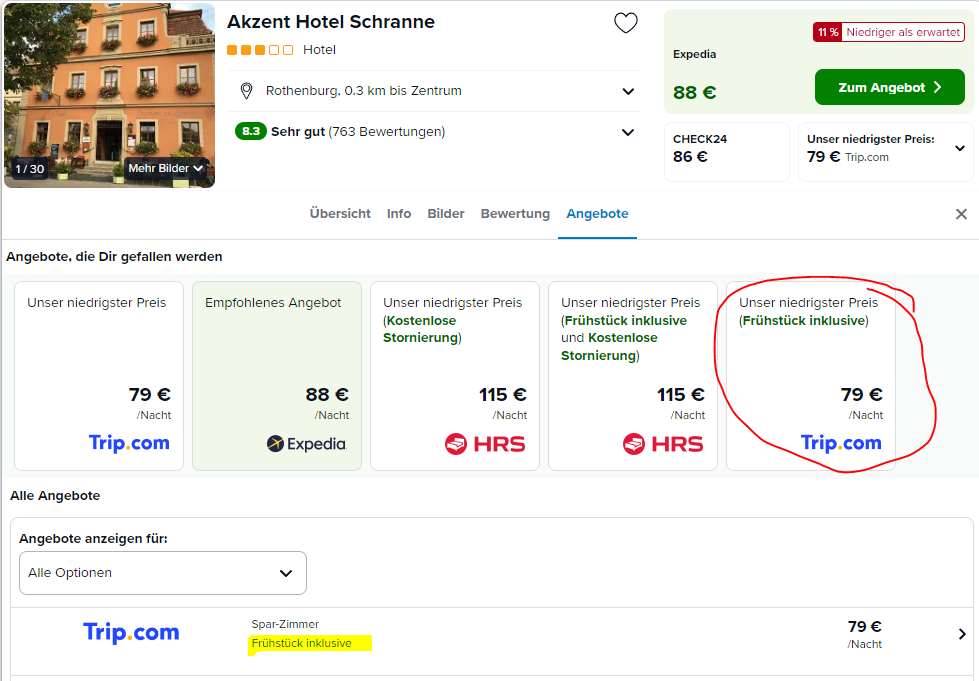Image resolution: width=979 pixels, height=681 pixels.
Task: Click the location pin icon next to Rothenburg
Action: [247, 91]
